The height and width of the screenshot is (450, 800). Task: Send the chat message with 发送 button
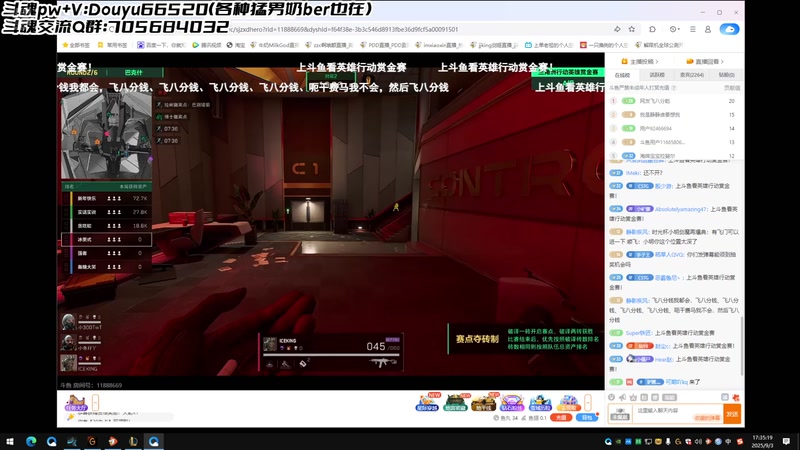coord(732,414)
